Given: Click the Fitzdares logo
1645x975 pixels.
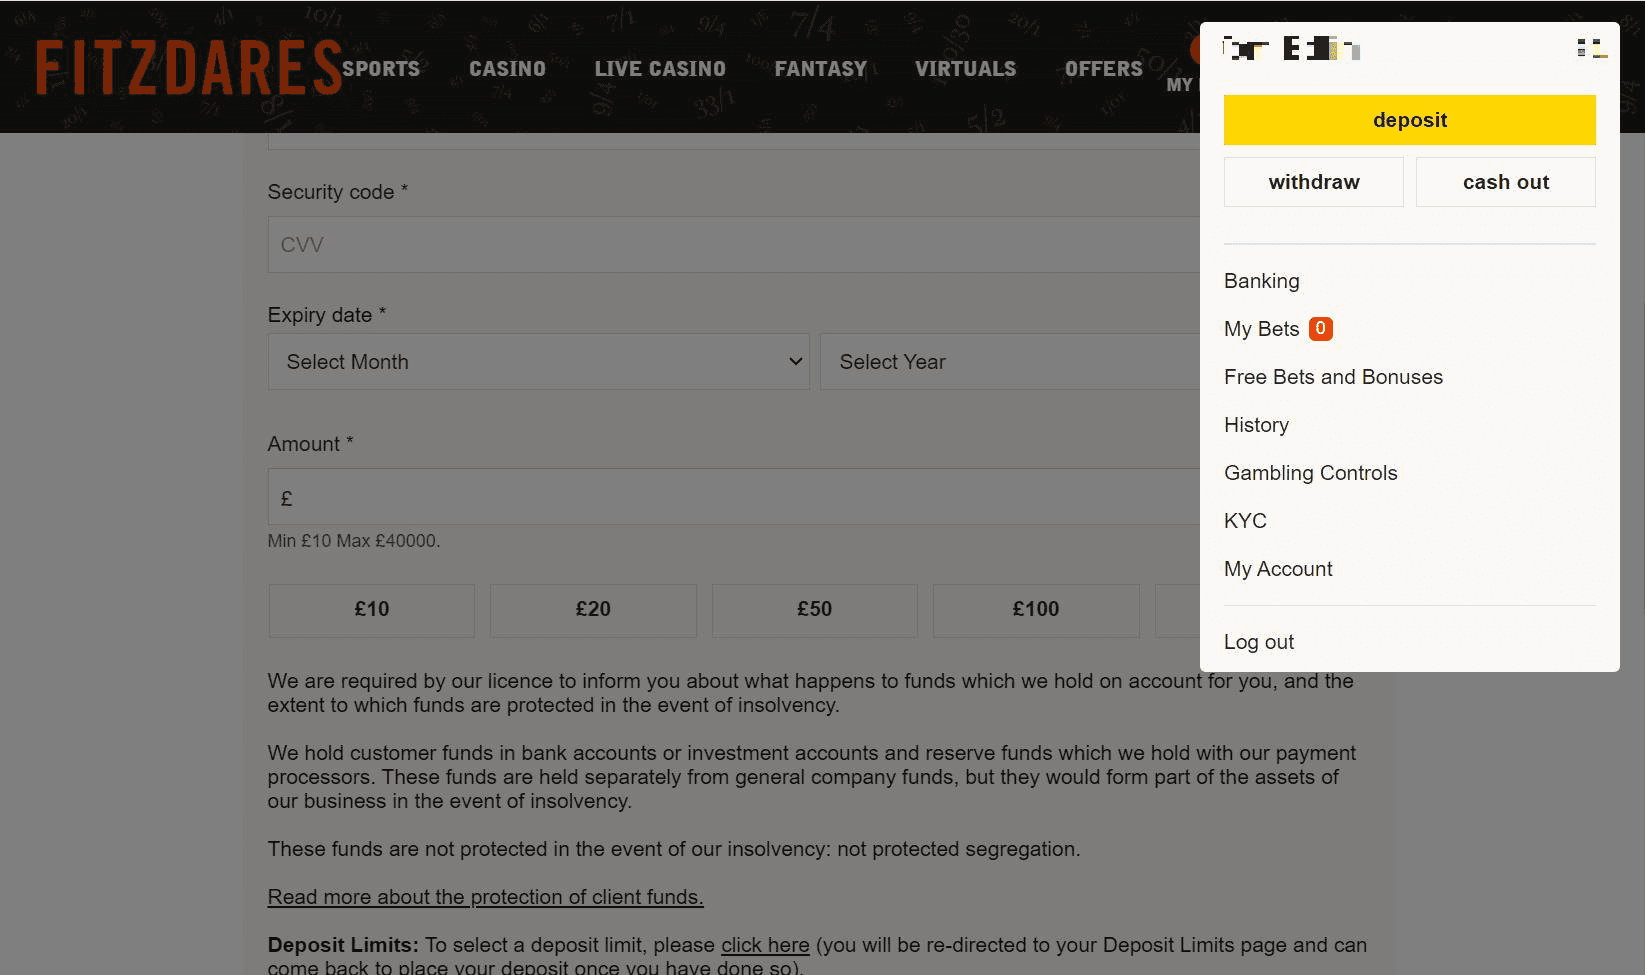Looking at the screenshot, I should (188, 68).
